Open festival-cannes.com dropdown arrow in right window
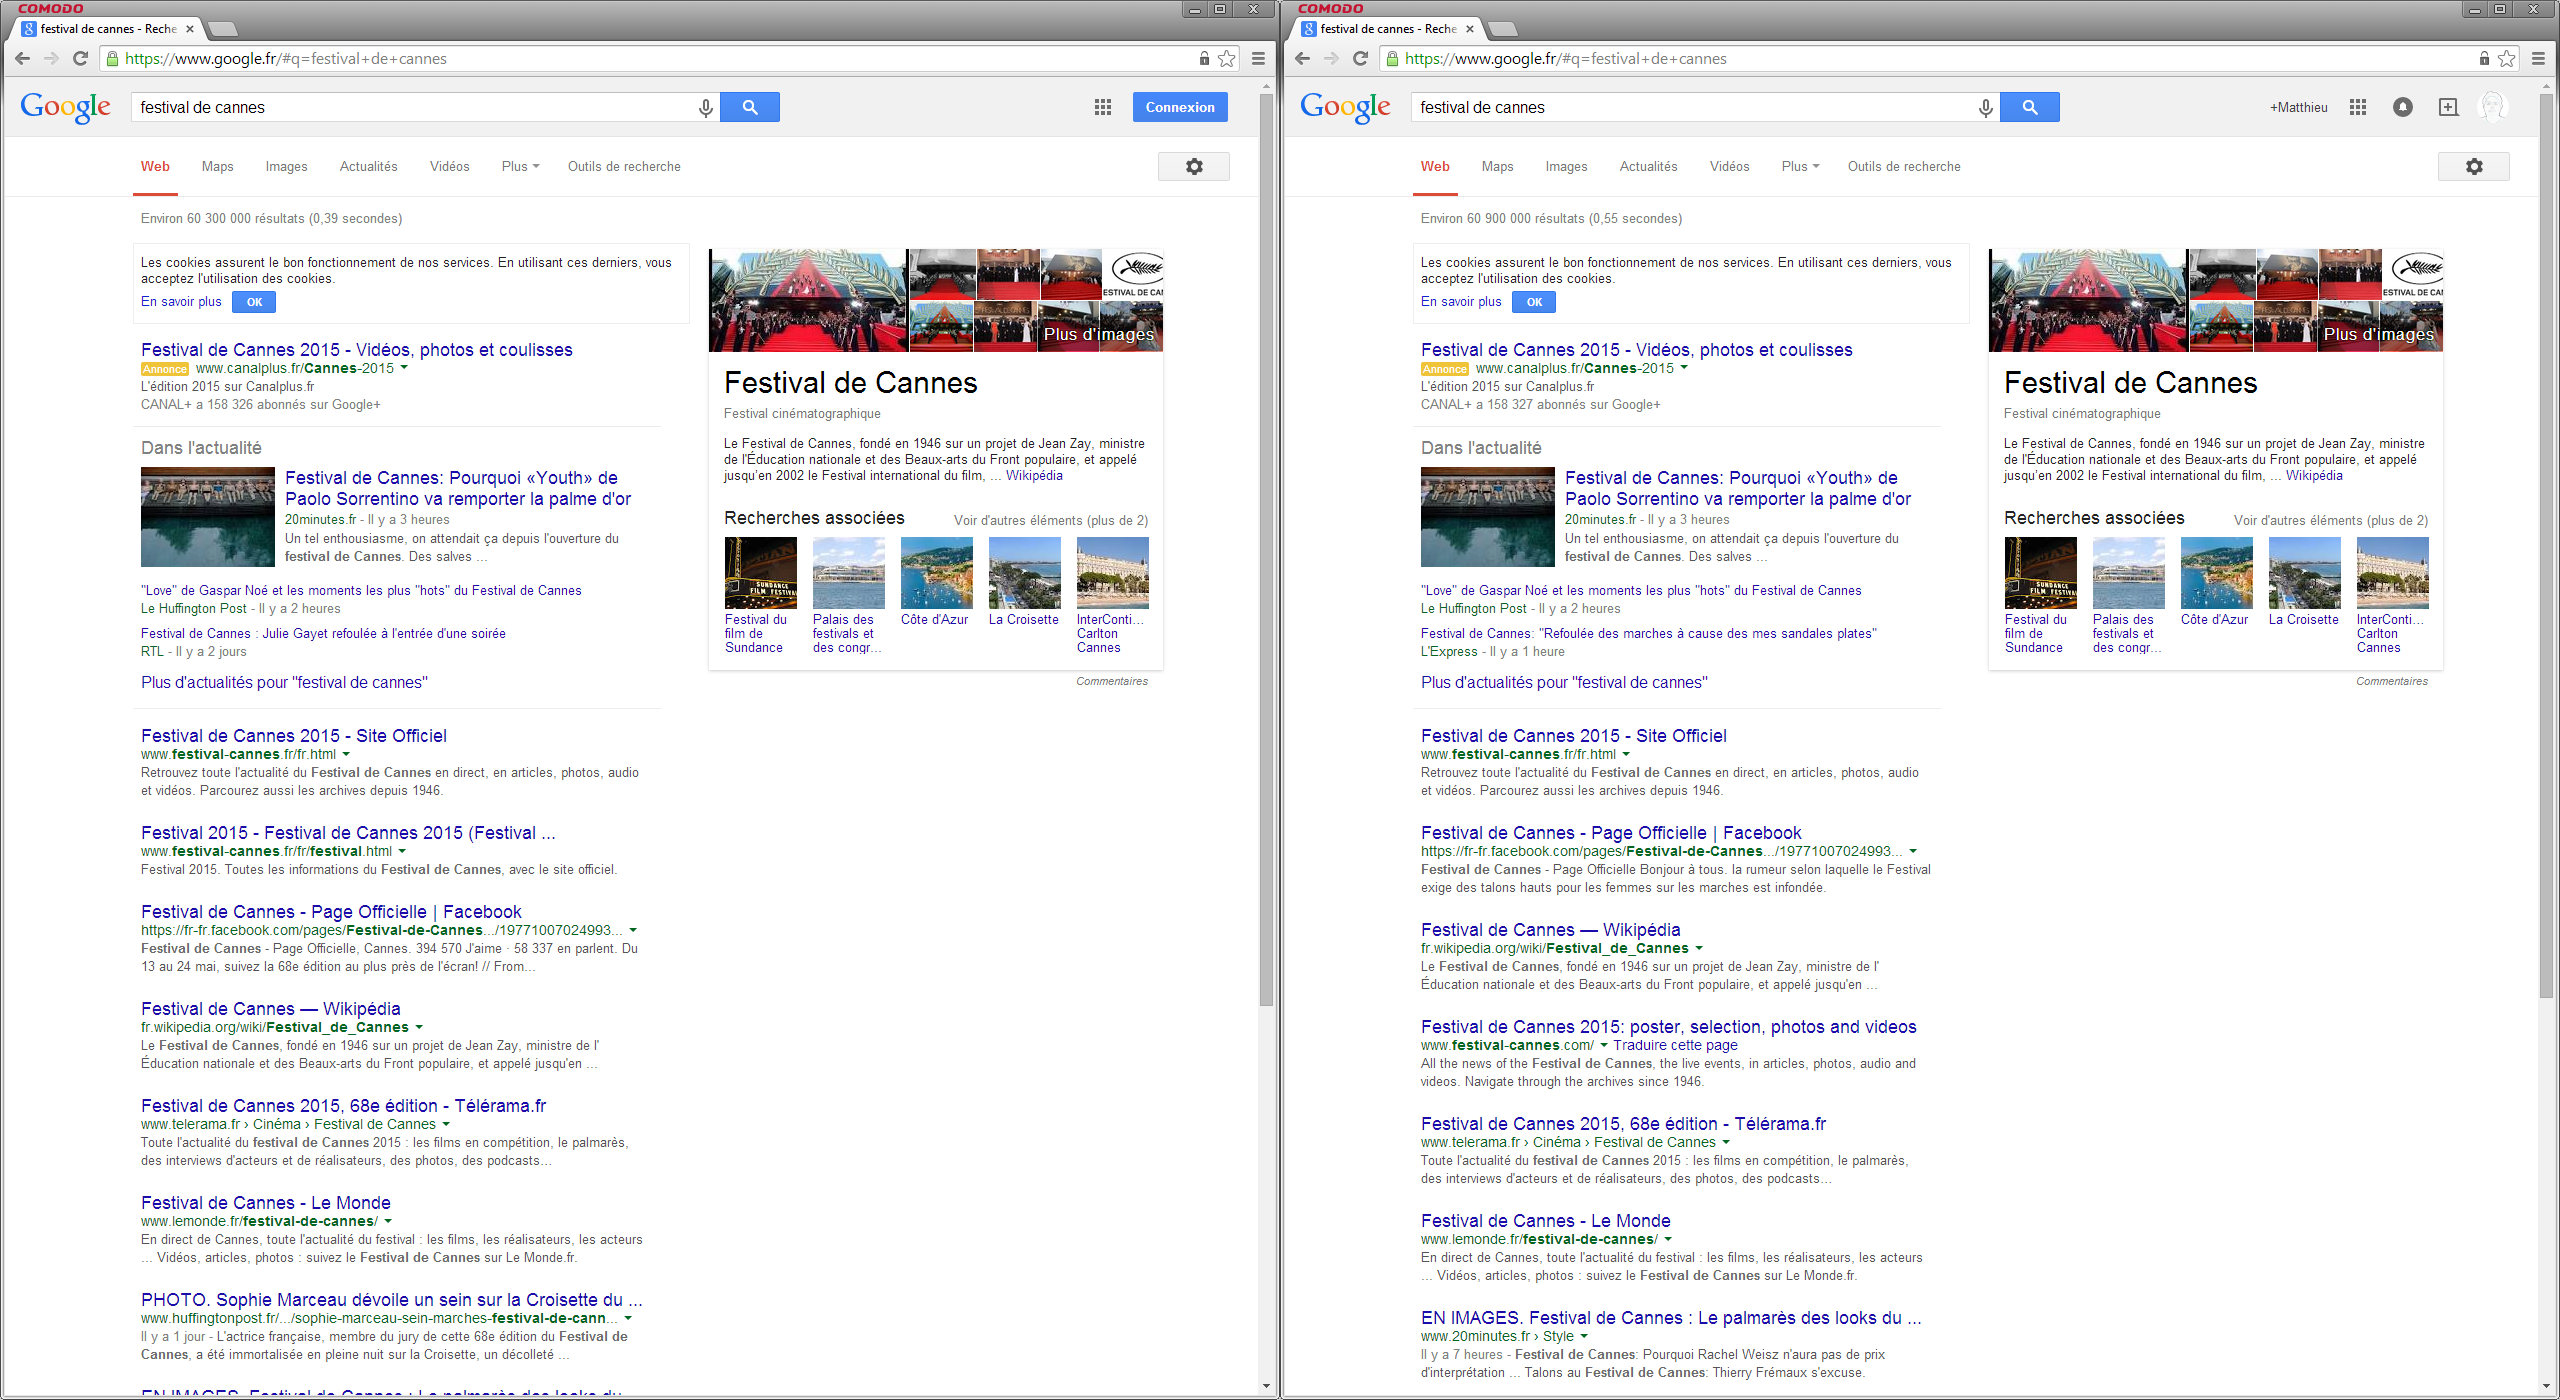Screen dimensions: 2560x1400 click(1604, 1045)
